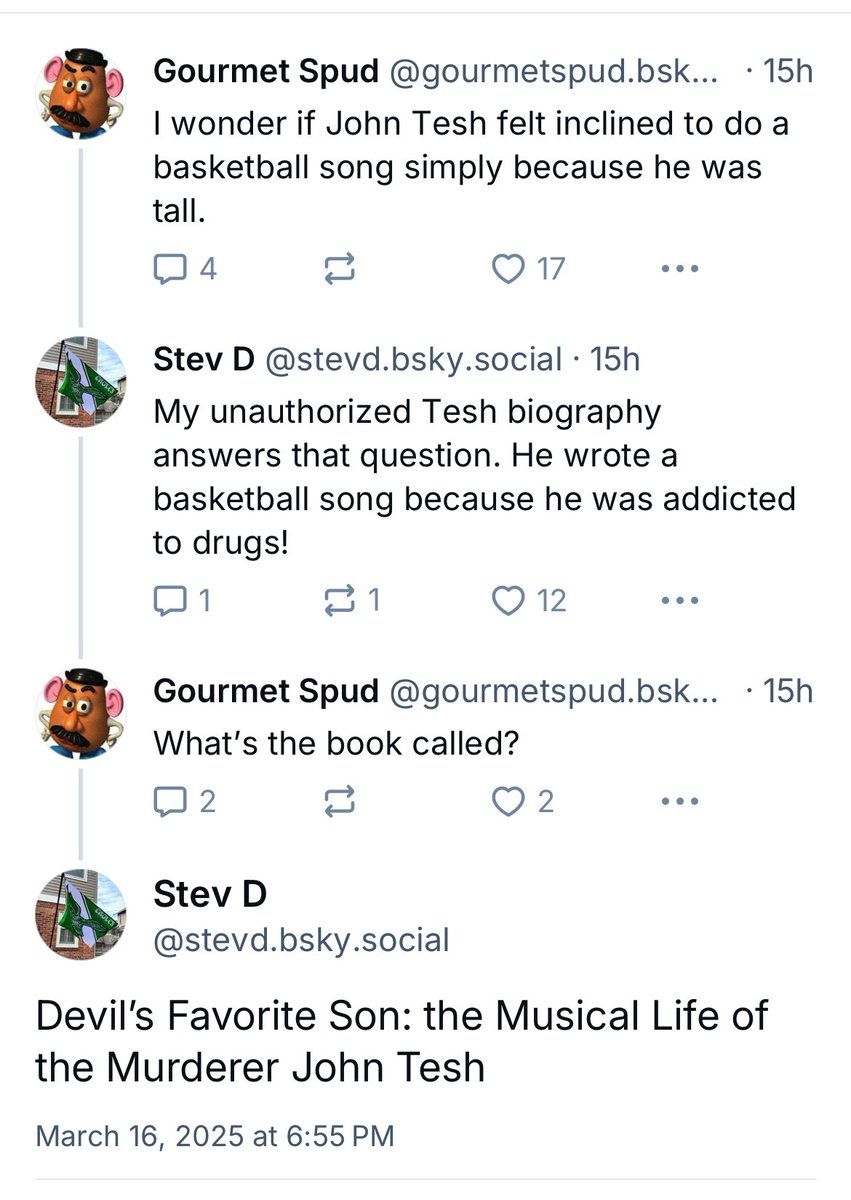Click Gourmet Spud's Mr. Potato Head avatar on third post
851x1200 pixels.
point(81,713)
